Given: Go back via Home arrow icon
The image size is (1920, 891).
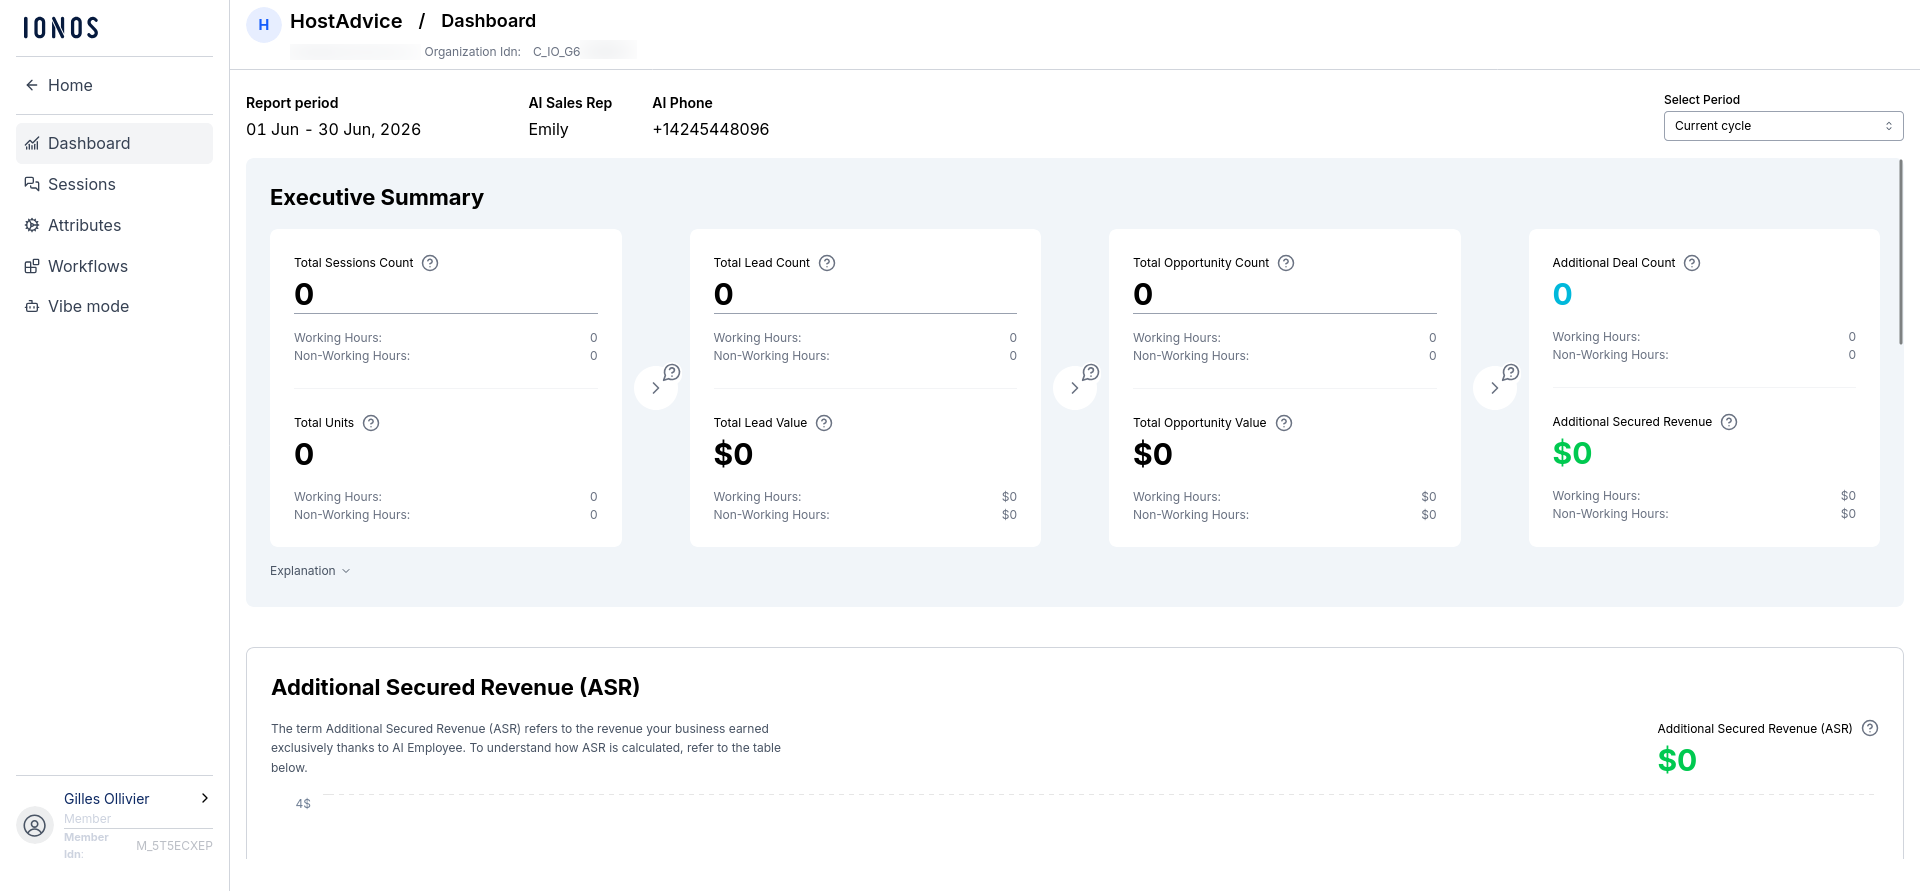Looking at the screenshot, I should point(32,85).
